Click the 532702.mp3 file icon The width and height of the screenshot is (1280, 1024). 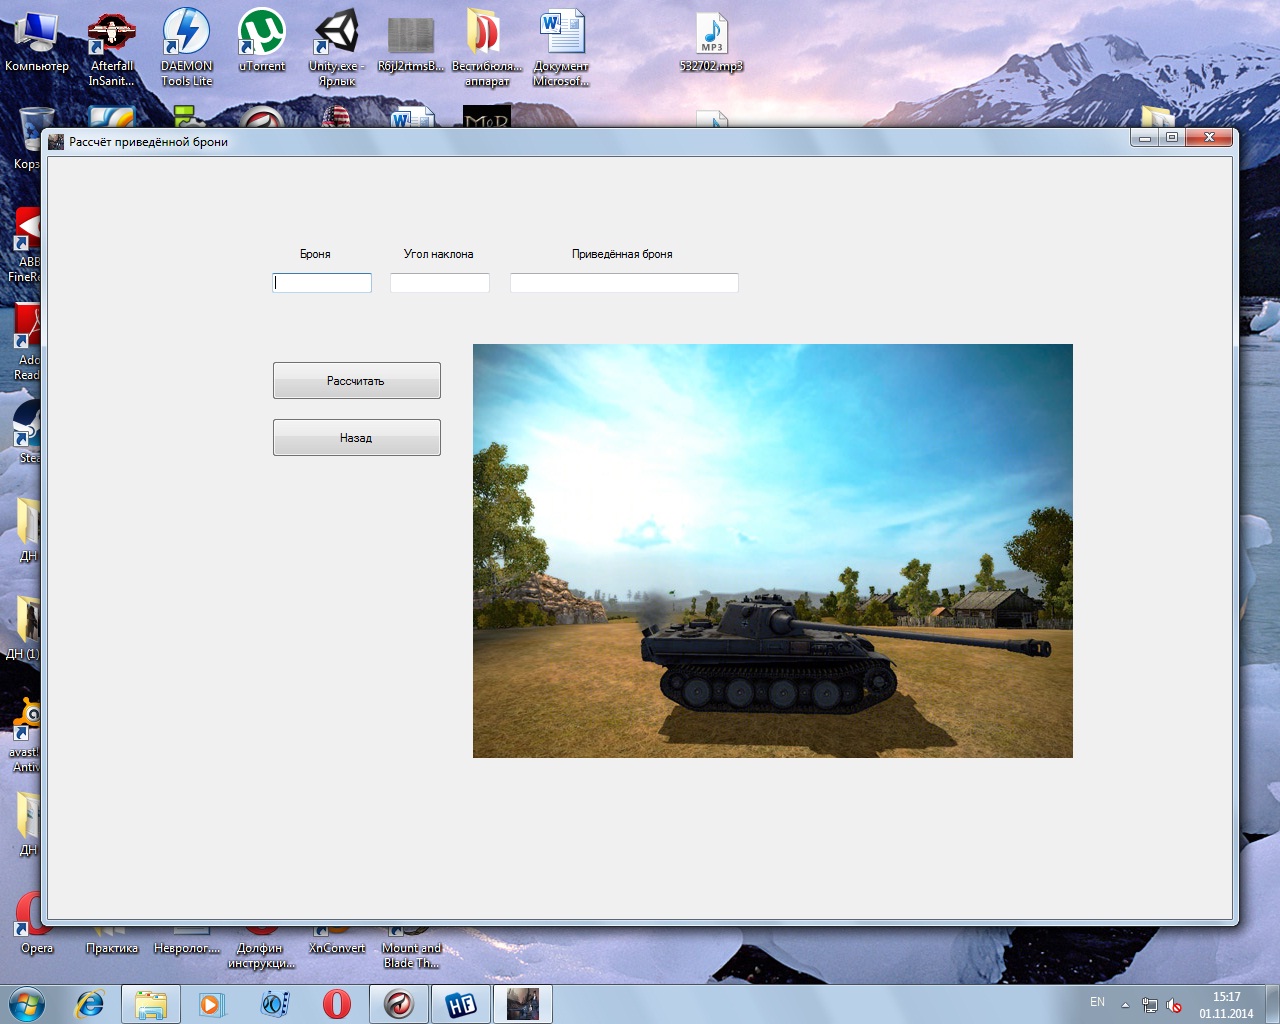(711, 40)
